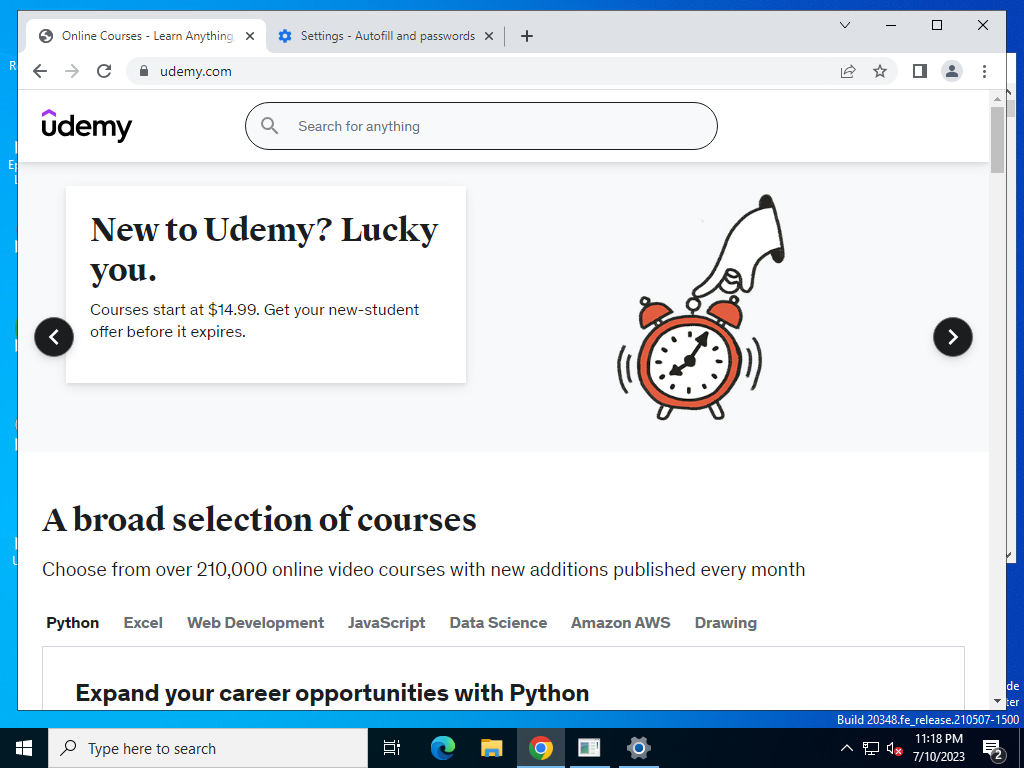
Task: Open the Settings gear taskbar app
Action: click(638, 748)
